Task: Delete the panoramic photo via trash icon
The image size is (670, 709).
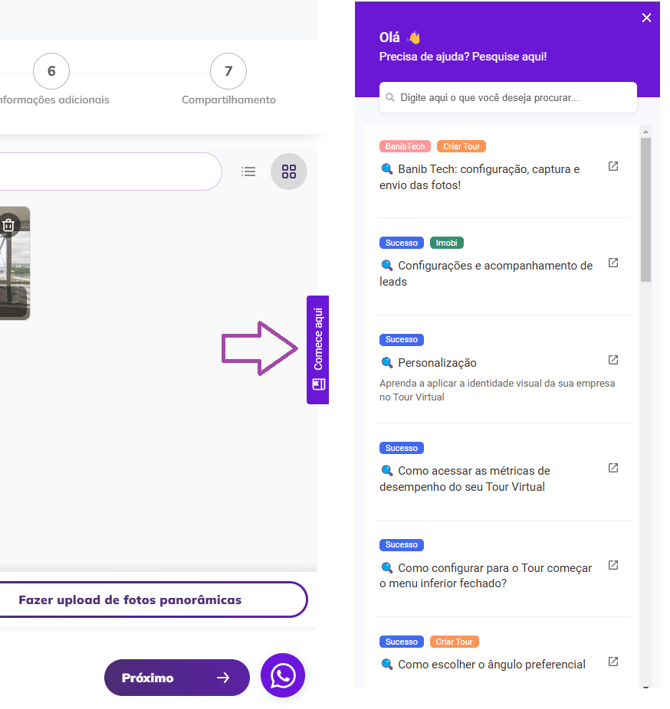Action: pos(9,225)
